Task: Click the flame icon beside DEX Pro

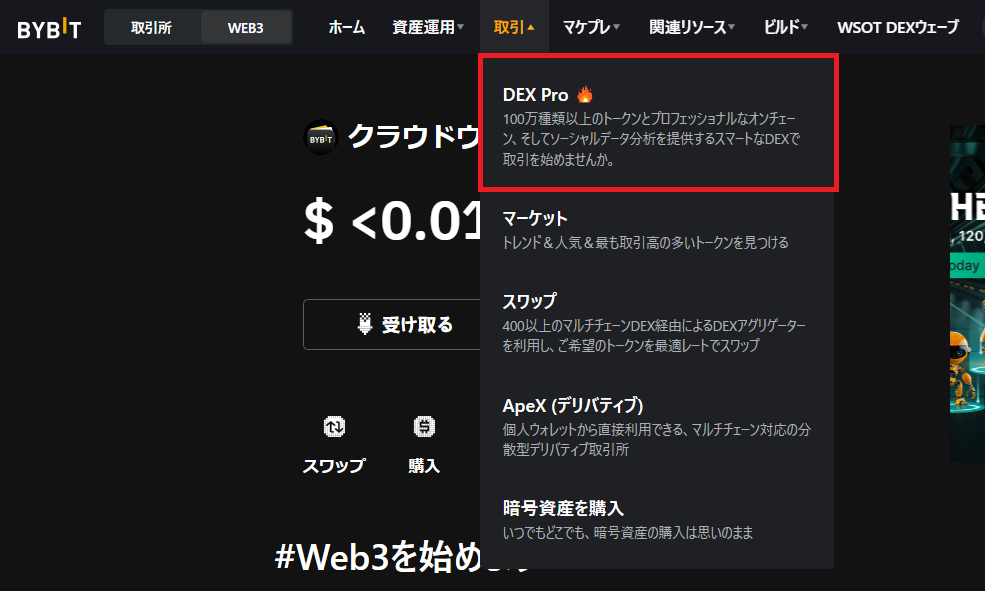Action: 585,94
